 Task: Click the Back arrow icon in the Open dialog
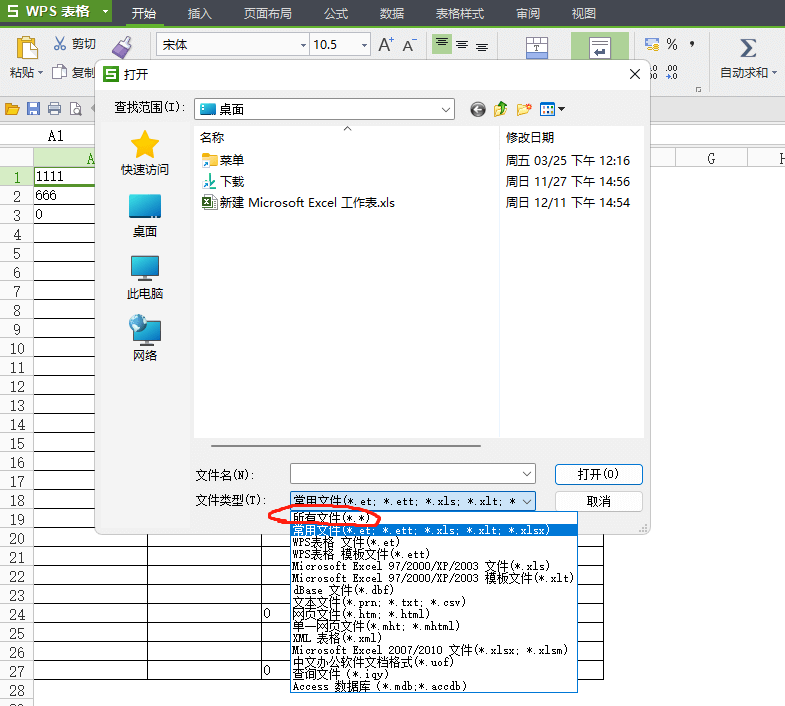click(478, 109)
